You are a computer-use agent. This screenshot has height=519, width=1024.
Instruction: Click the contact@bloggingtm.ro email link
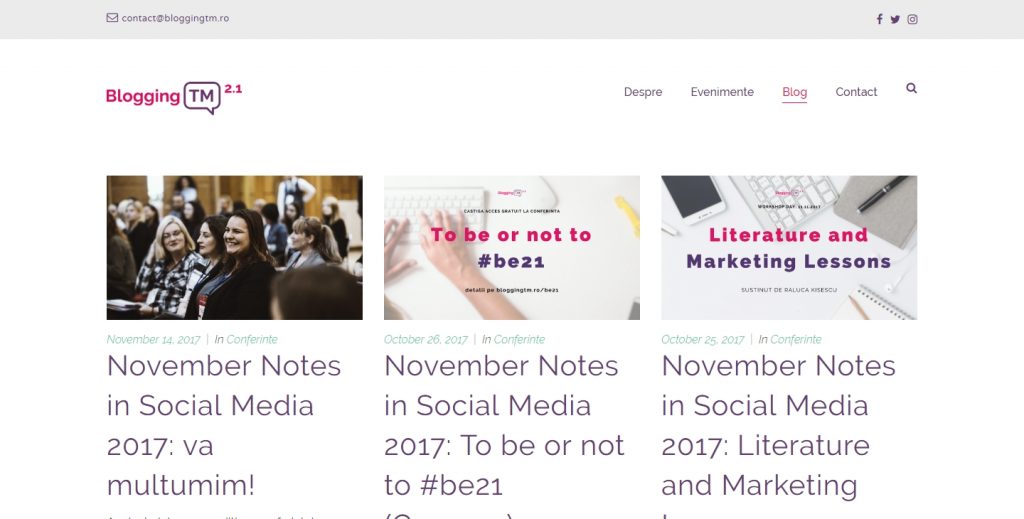pos(175,18)
